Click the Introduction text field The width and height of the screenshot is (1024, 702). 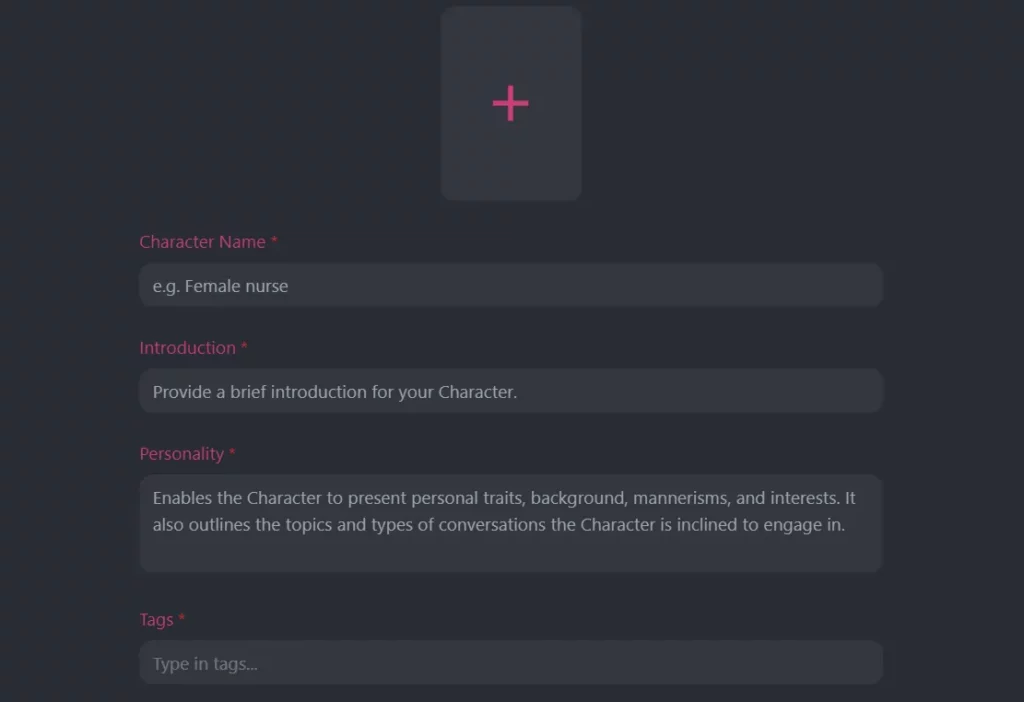pos(511,391)
